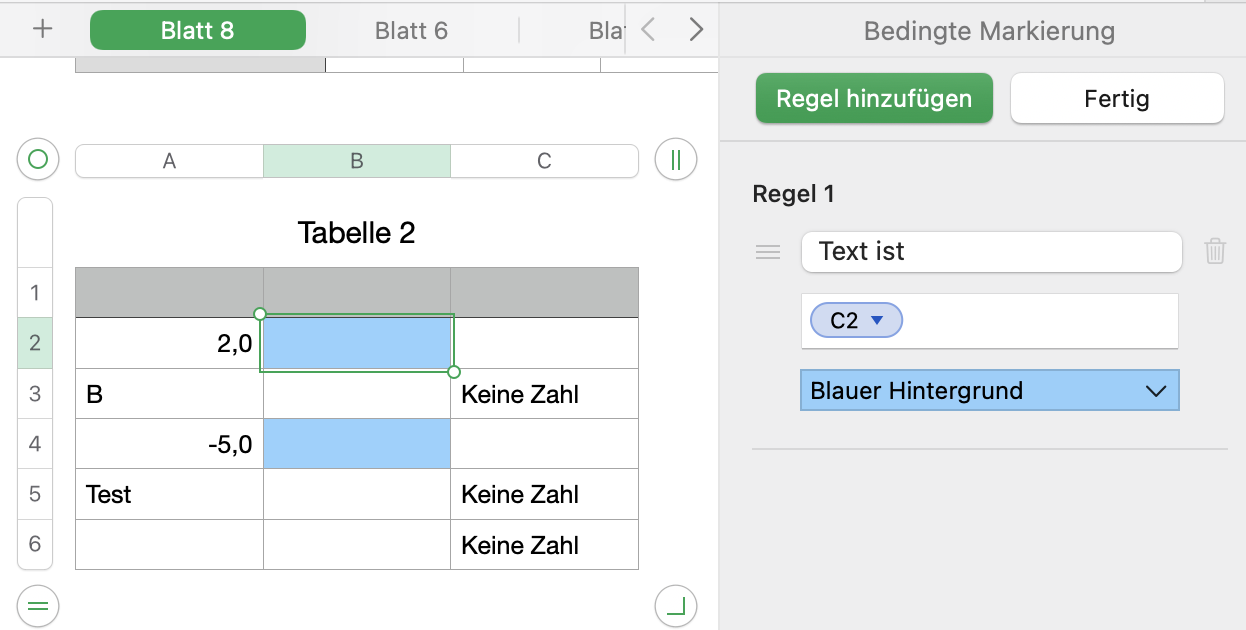Open the Blauer Hintergrund style dropdown
This screenshot has height=630, width=1246.
point(990,391)
